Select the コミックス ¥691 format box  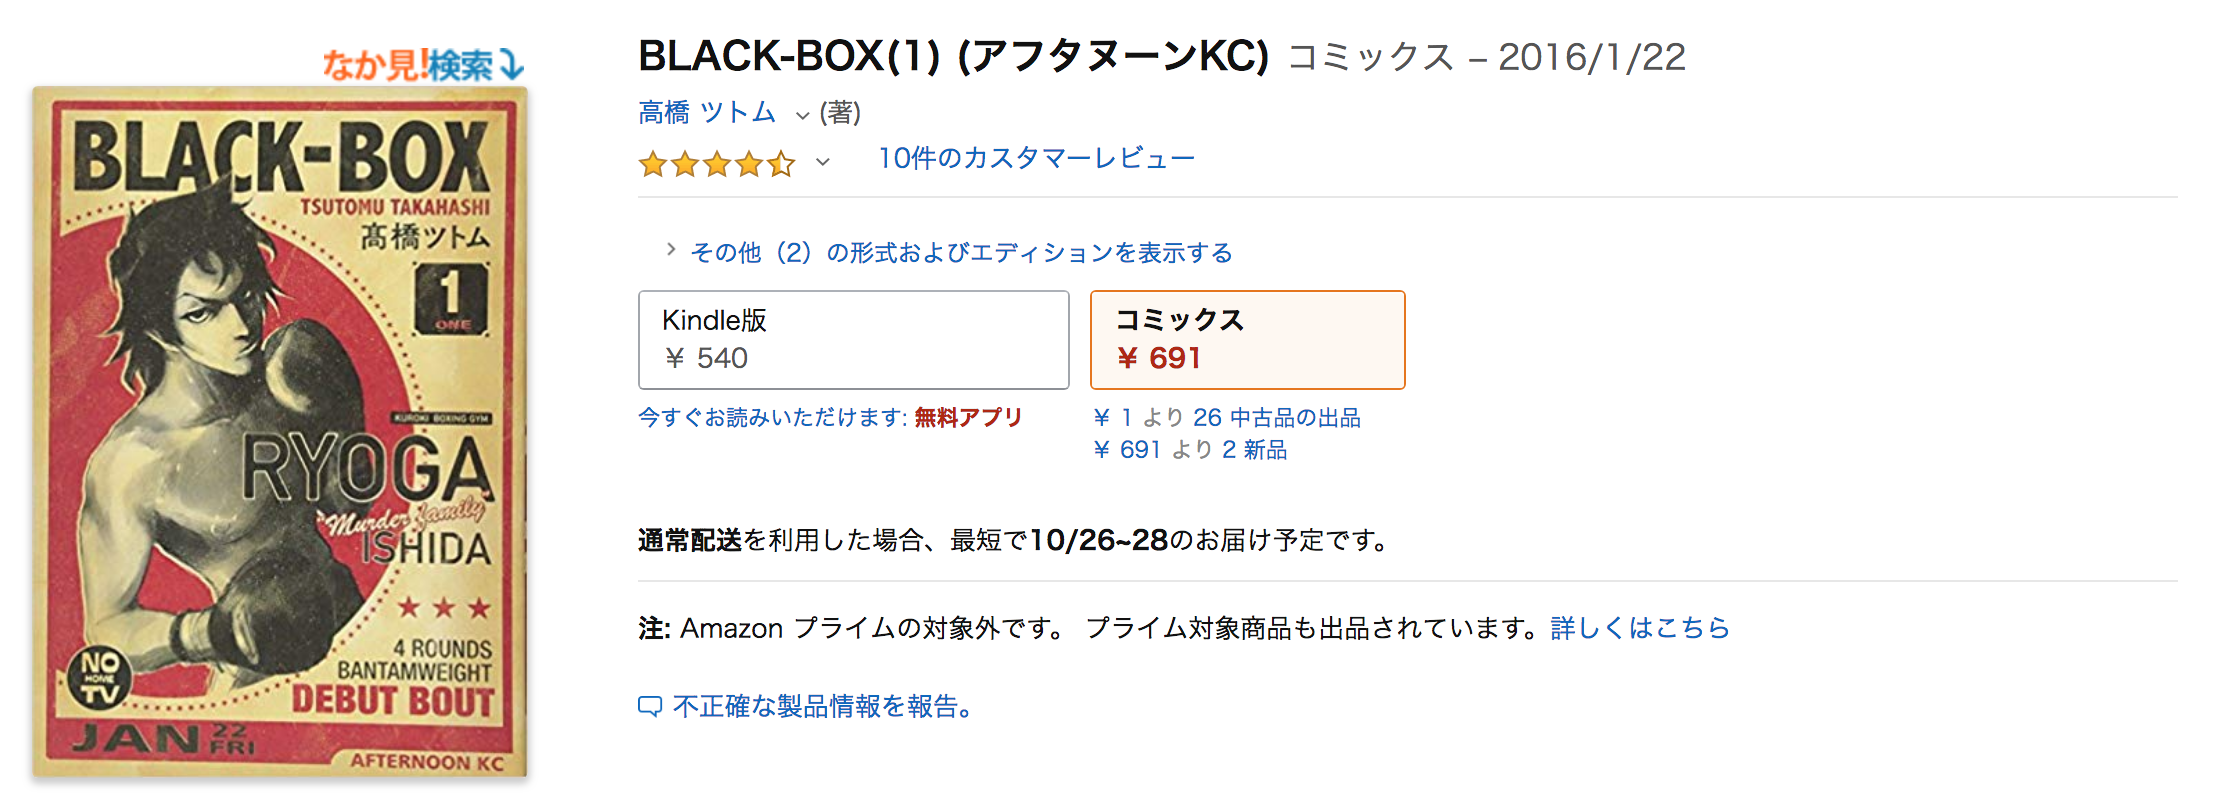pos(1247,340)
